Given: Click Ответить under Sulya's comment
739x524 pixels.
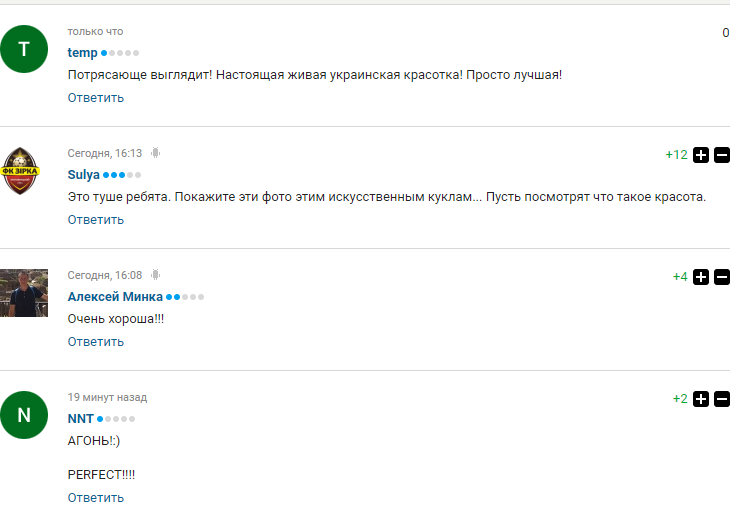Looking at the screenshot, I should click(96, 220).
